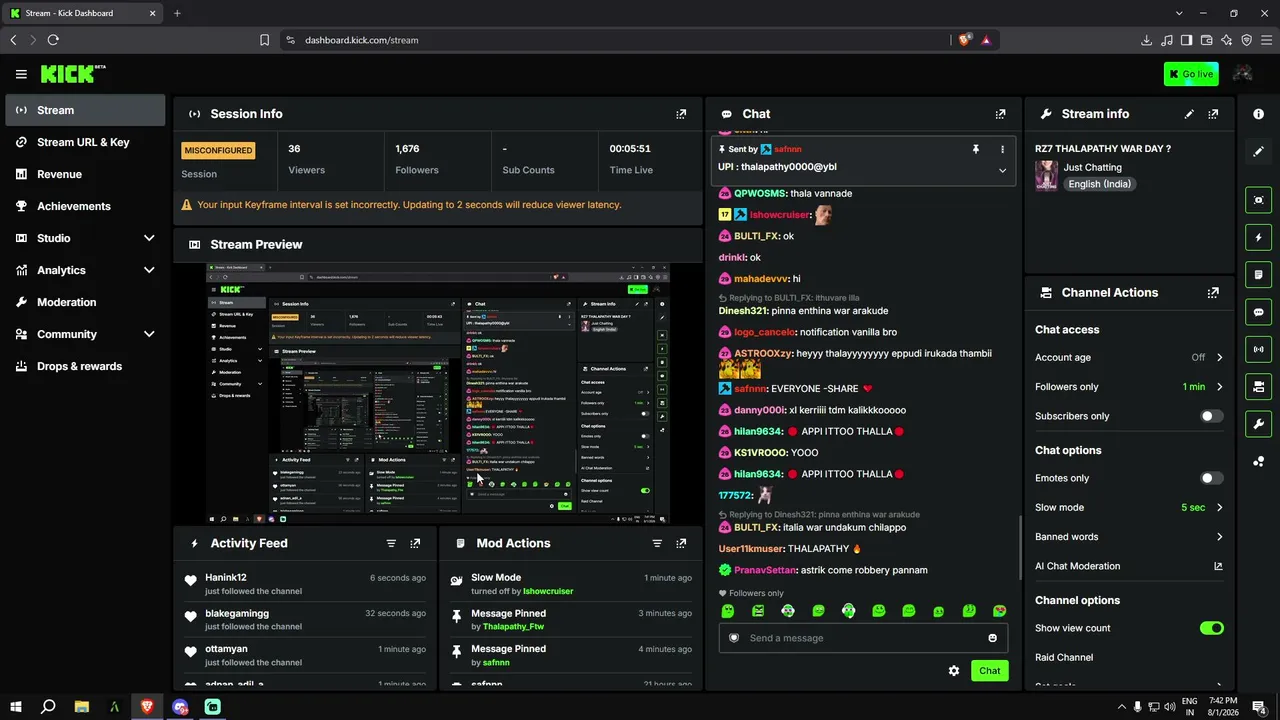The height and width of the screenshot is (720, 1280).
Task: Go to Stream URL & Key
Action: coord(85,142)
